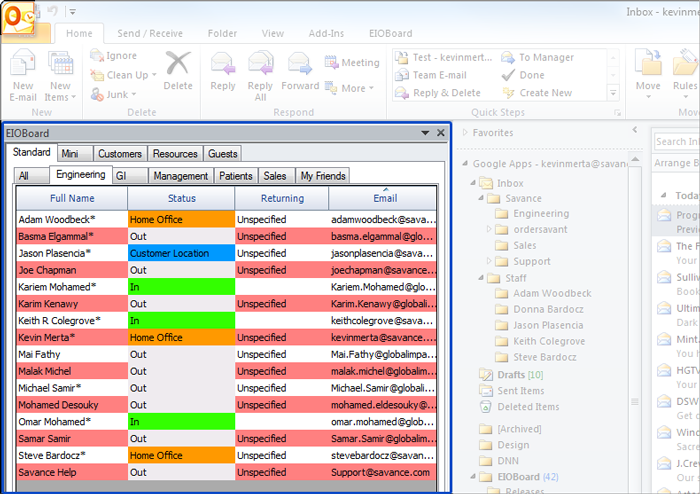Open the EIOBoard ribbon tab
The height and width of the screenshot is (494, 700).
click(x=391, y=33)
